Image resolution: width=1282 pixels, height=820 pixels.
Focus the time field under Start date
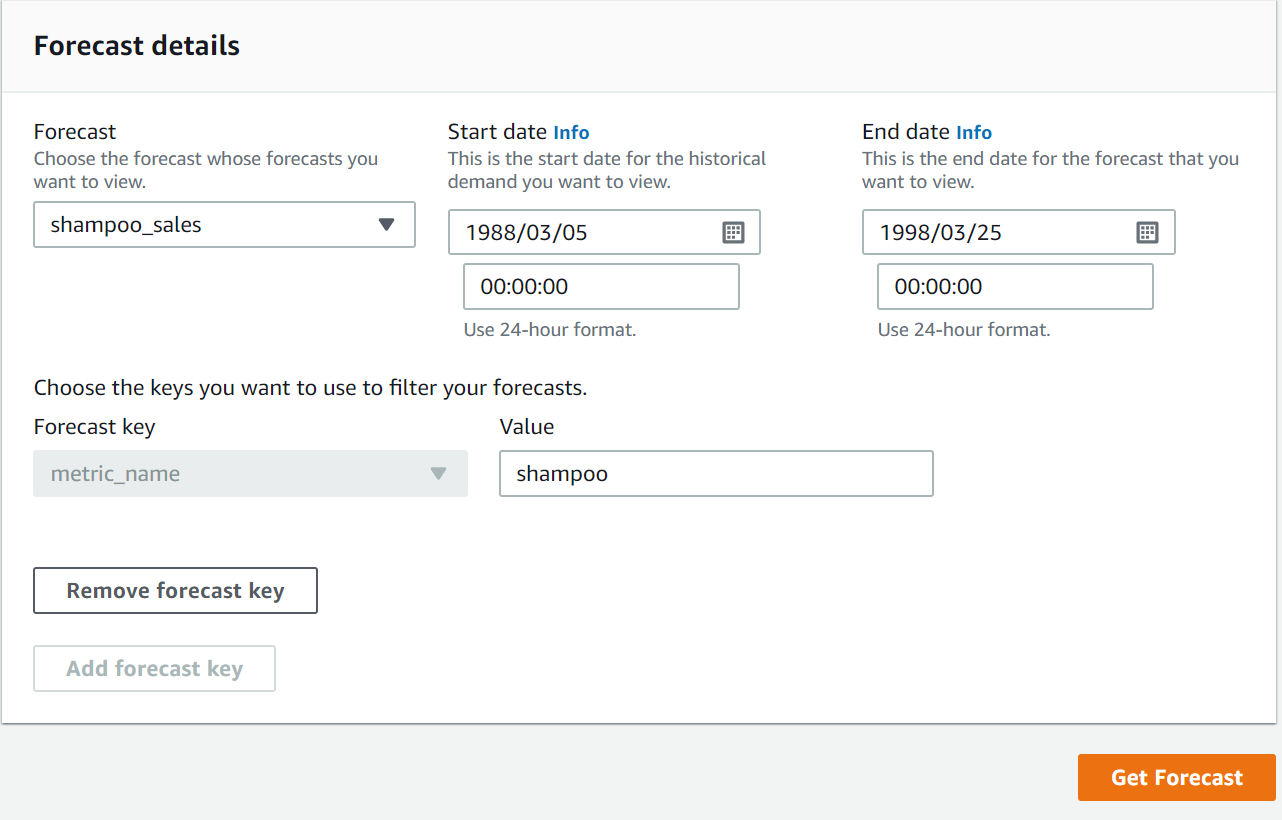click(601, 287)
